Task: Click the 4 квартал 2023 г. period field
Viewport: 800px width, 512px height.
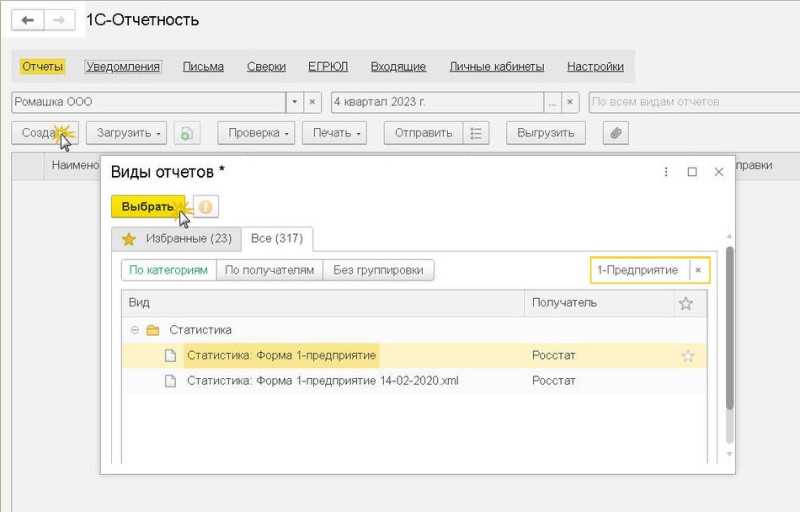Action: [x=437, y=102]
